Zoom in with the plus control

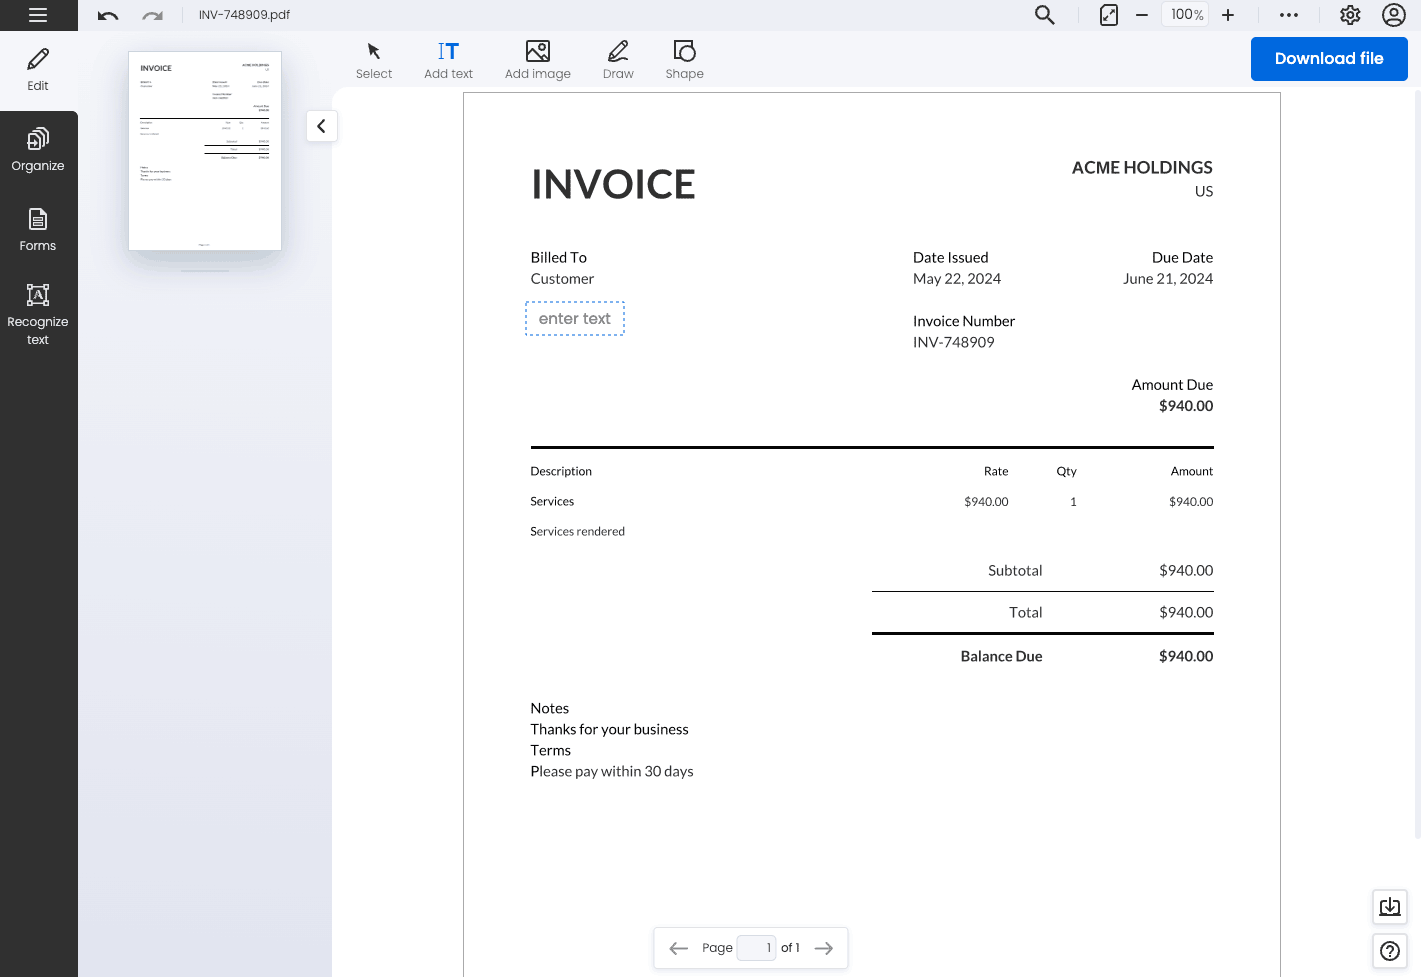(x=1227, y=15)
